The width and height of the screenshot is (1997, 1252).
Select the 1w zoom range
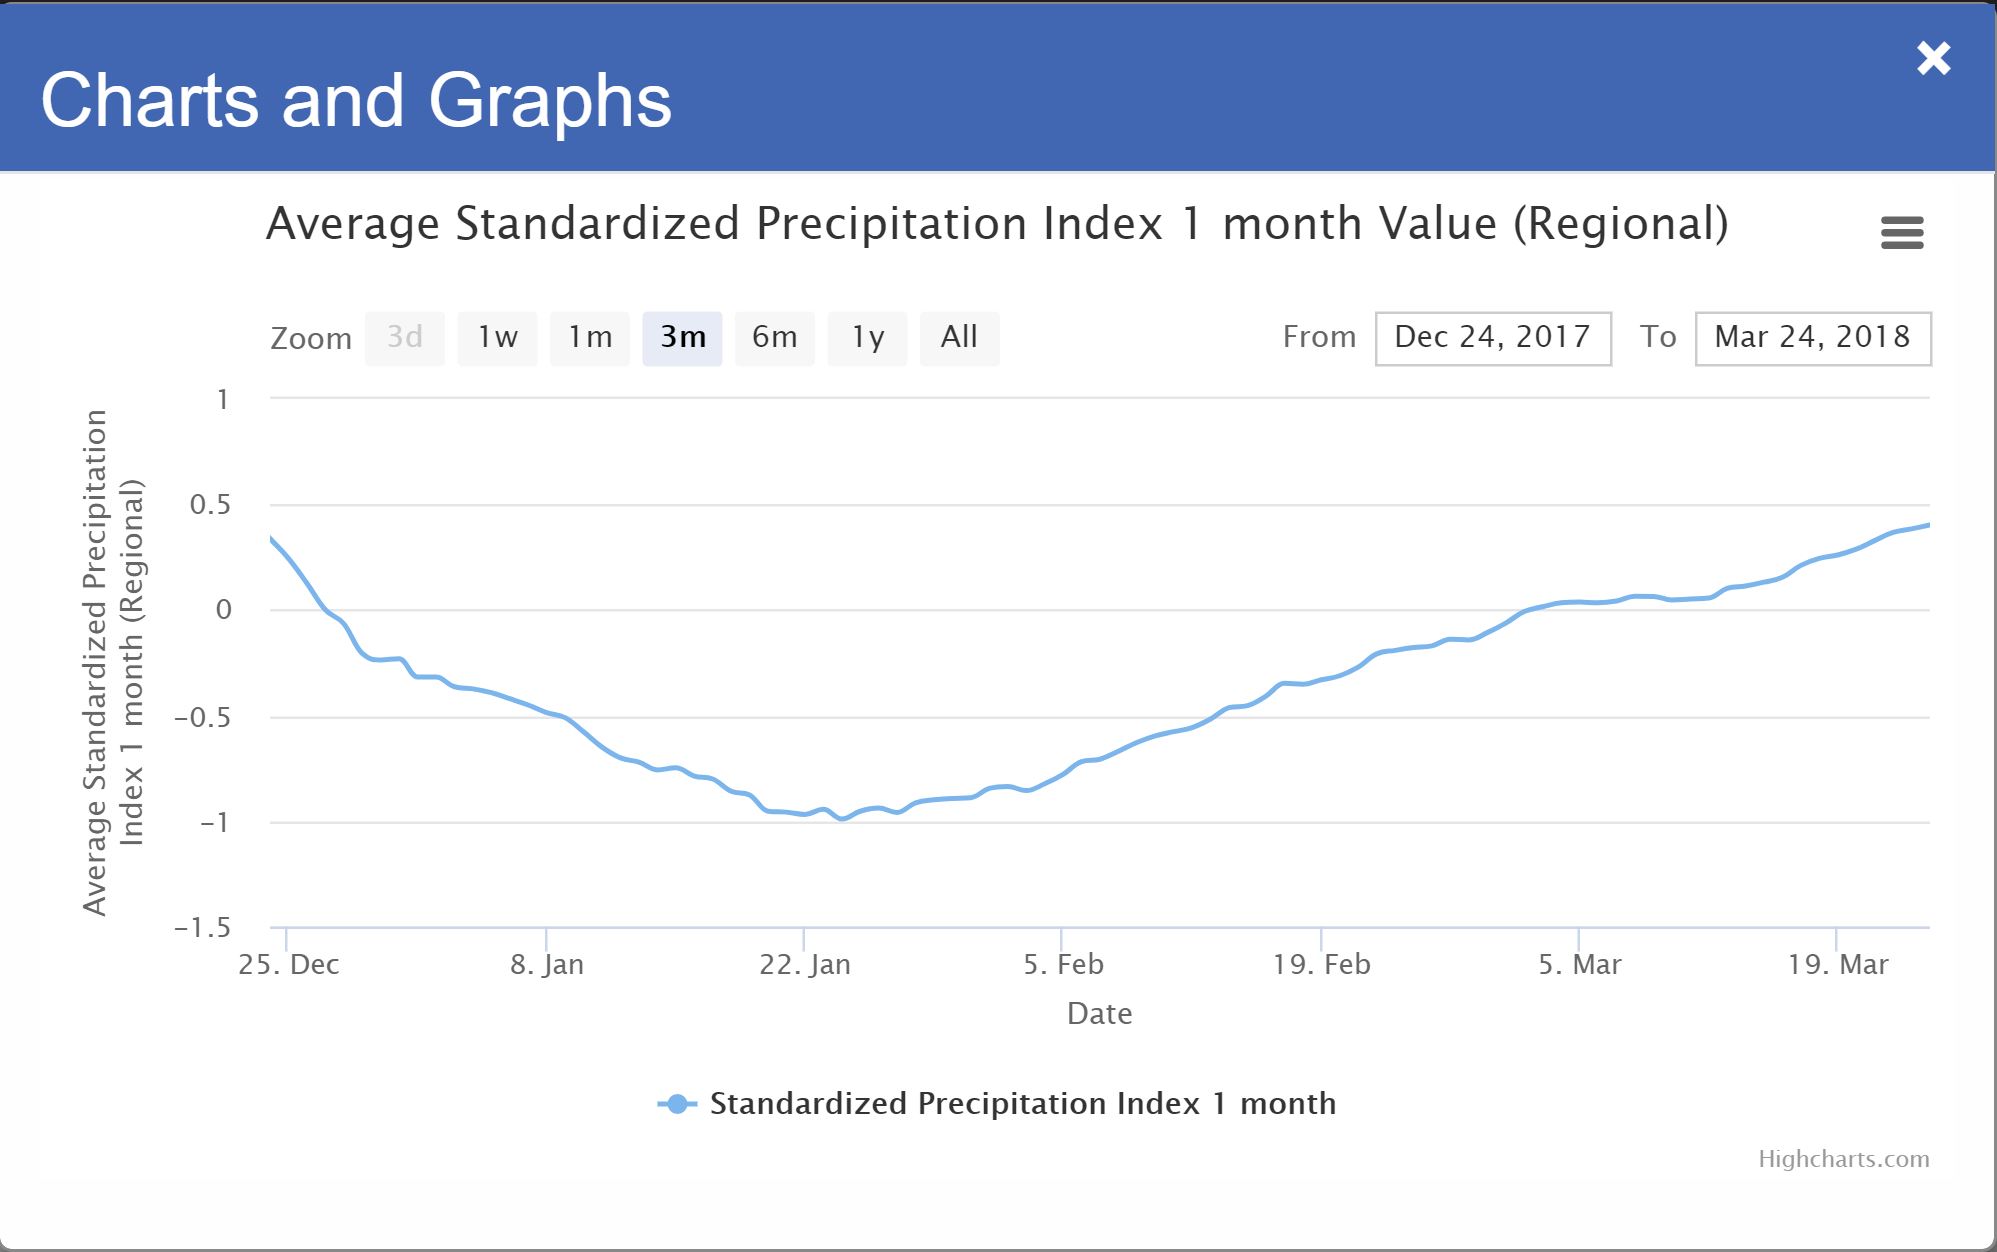497,338
